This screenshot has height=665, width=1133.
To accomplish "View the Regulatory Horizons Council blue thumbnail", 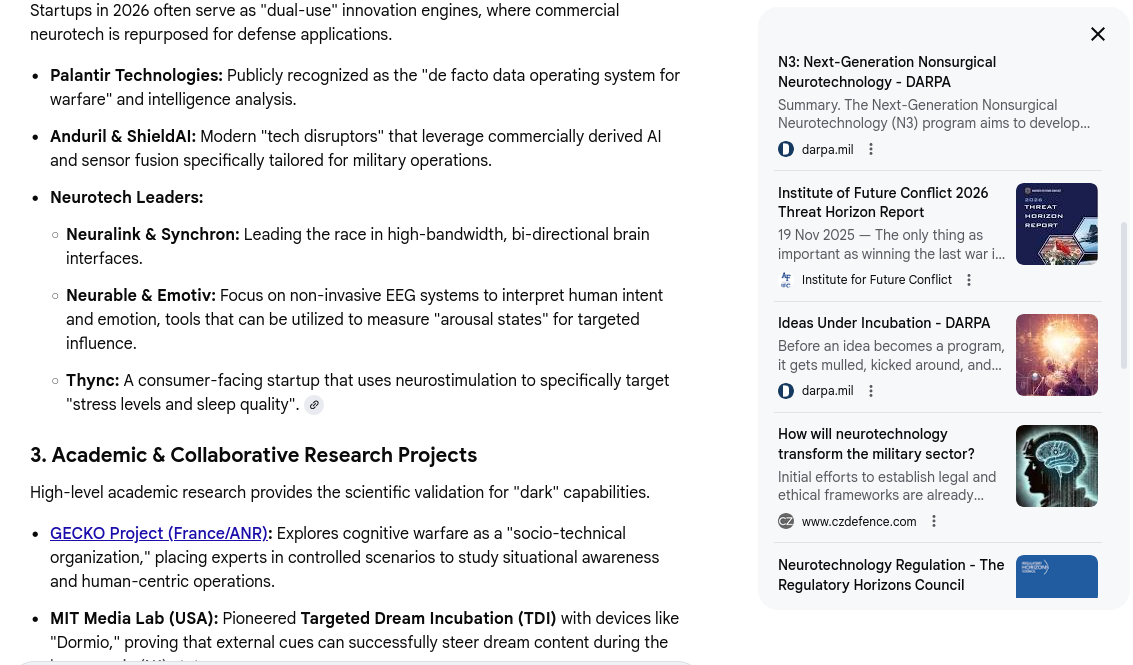I will (1056, 576).
